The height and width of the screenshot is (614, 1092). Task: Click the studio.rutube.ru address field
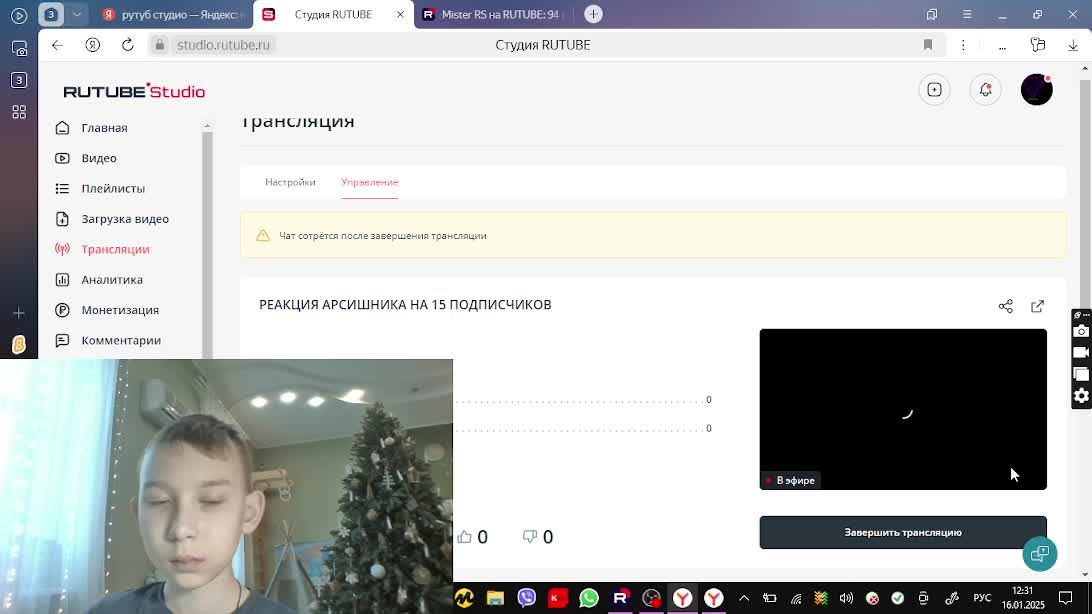point(223,45)
